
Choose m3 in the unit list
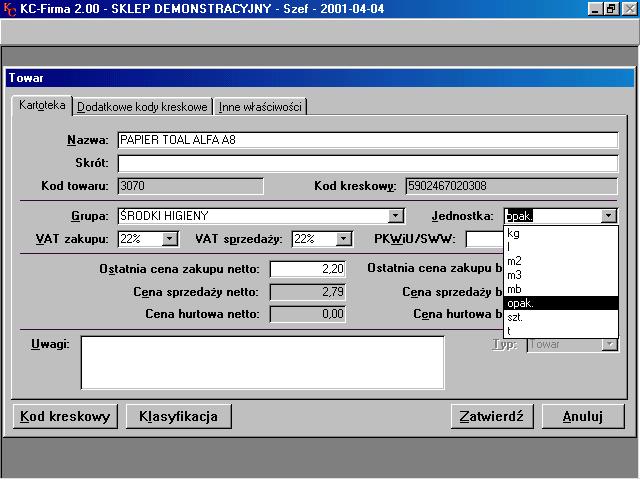click(561, 275)
